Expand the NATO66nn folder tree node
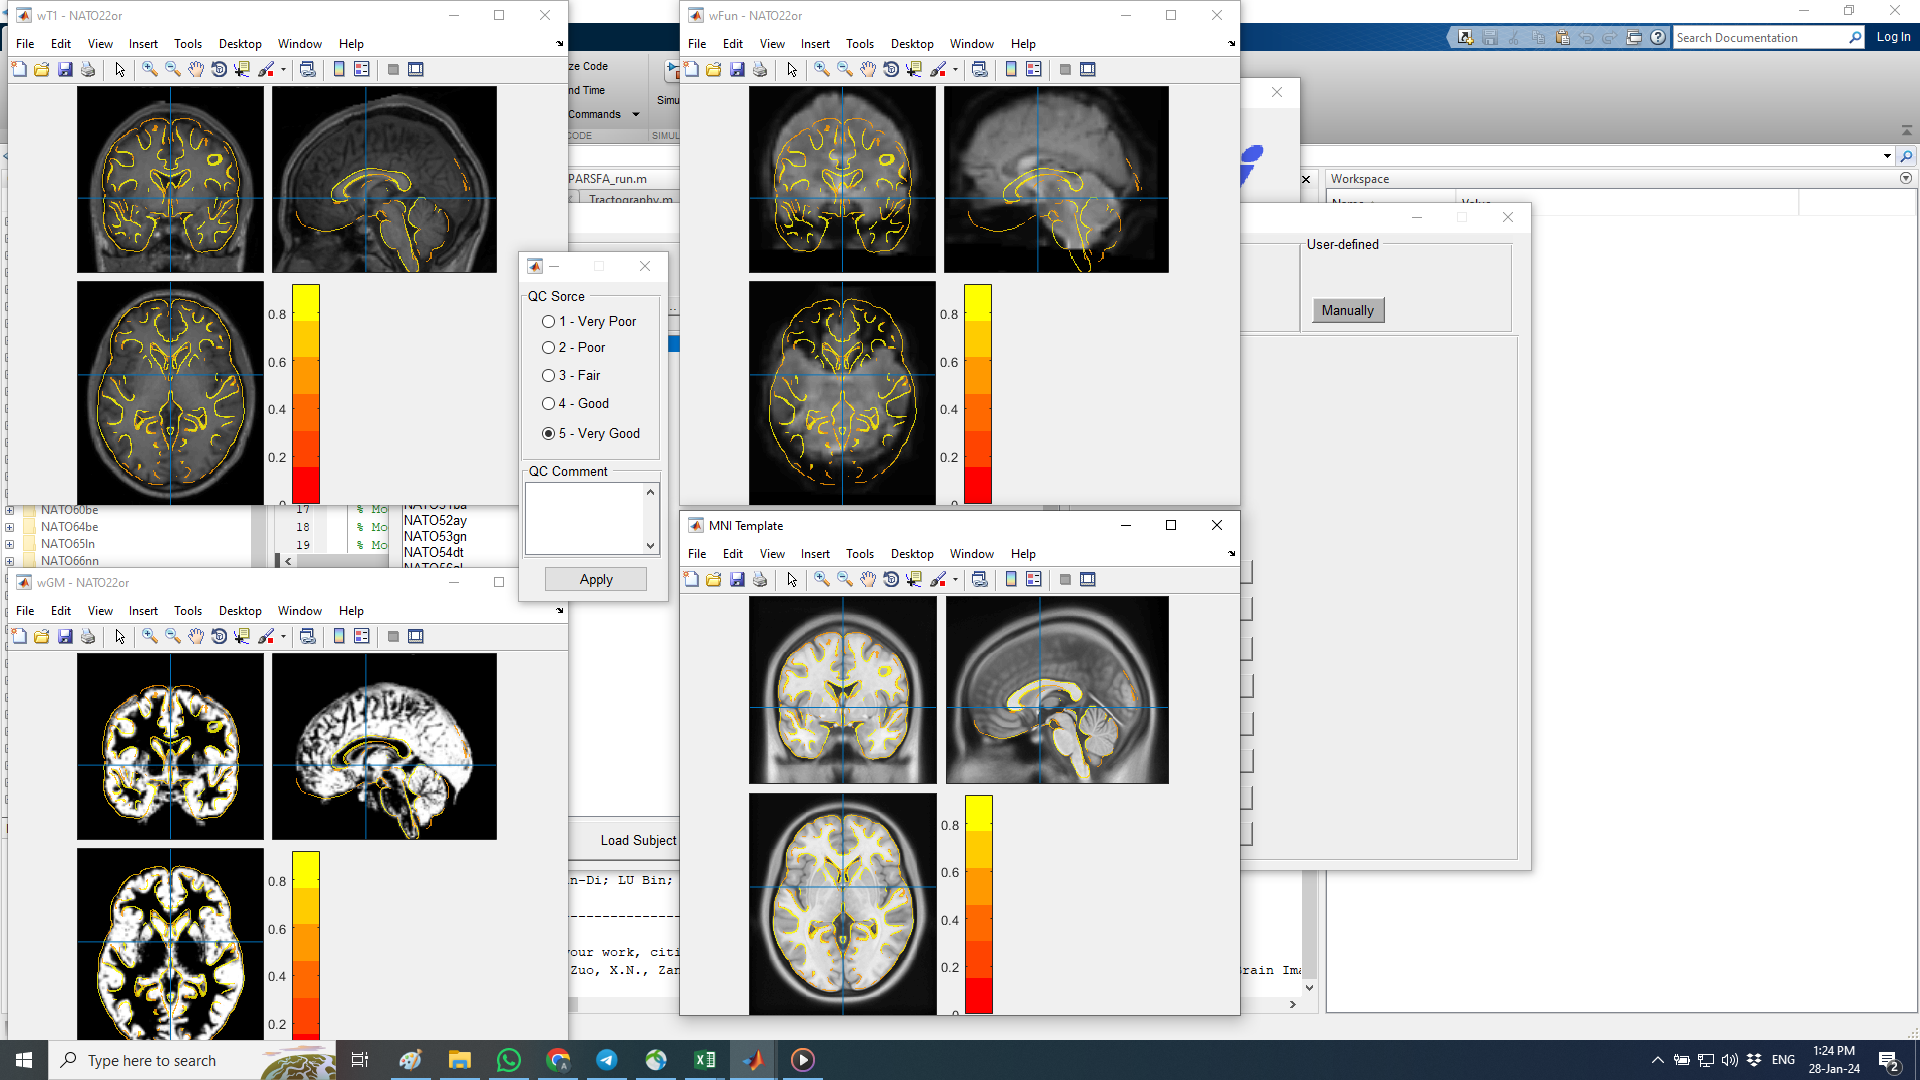The height and width of the screenshot is (1080, 1920). 9,561
